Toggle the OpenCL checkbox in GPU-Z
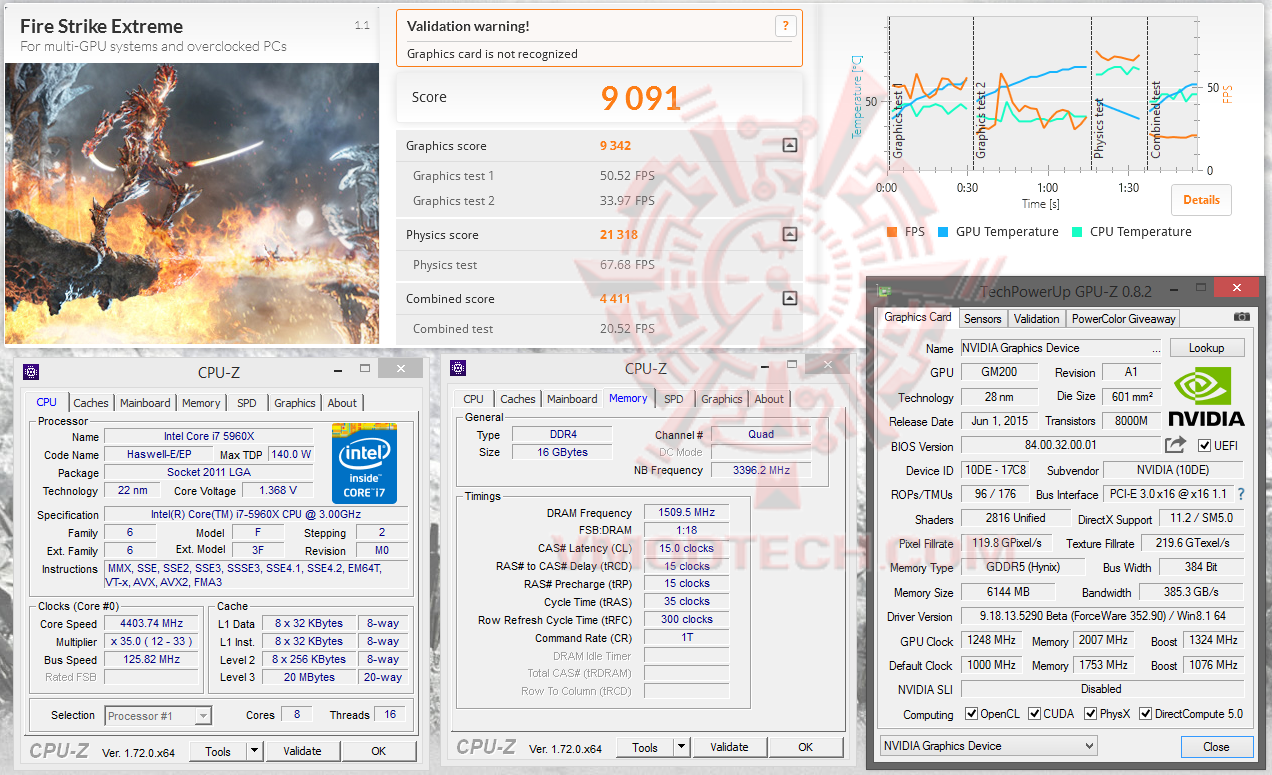The width and height of the screenshot is (1272, 775). coord(972,714)
